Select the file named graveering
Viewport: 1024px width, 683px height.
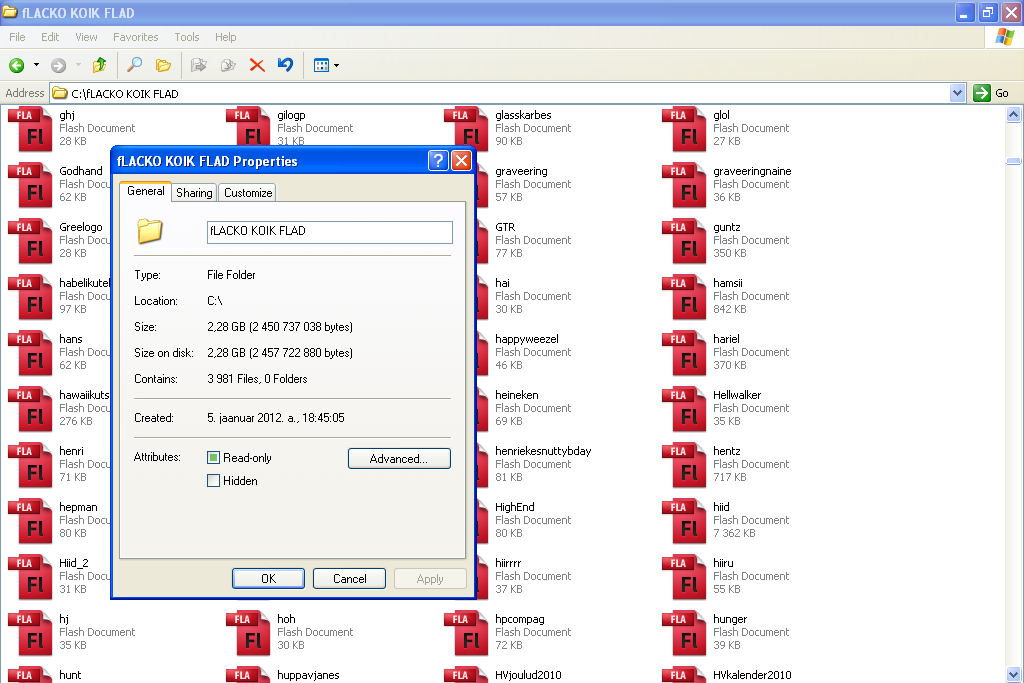[x=521, y=172]
